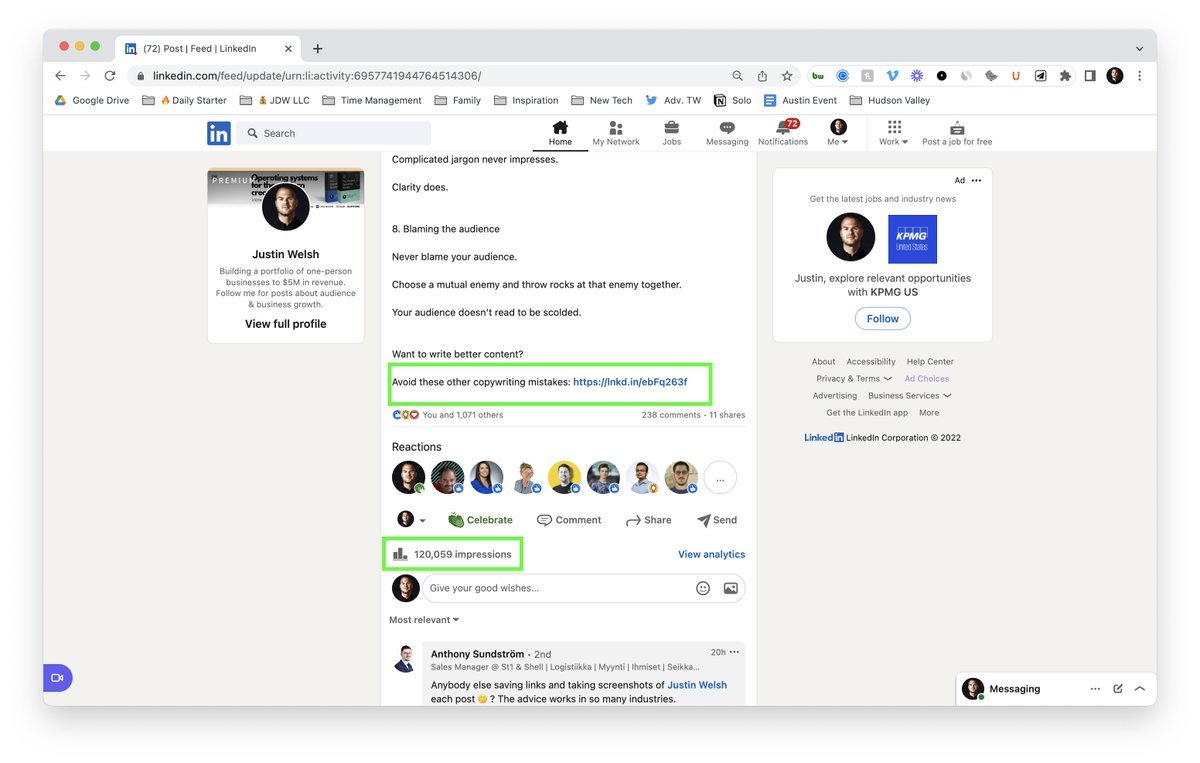Share this post

[648, 520]
